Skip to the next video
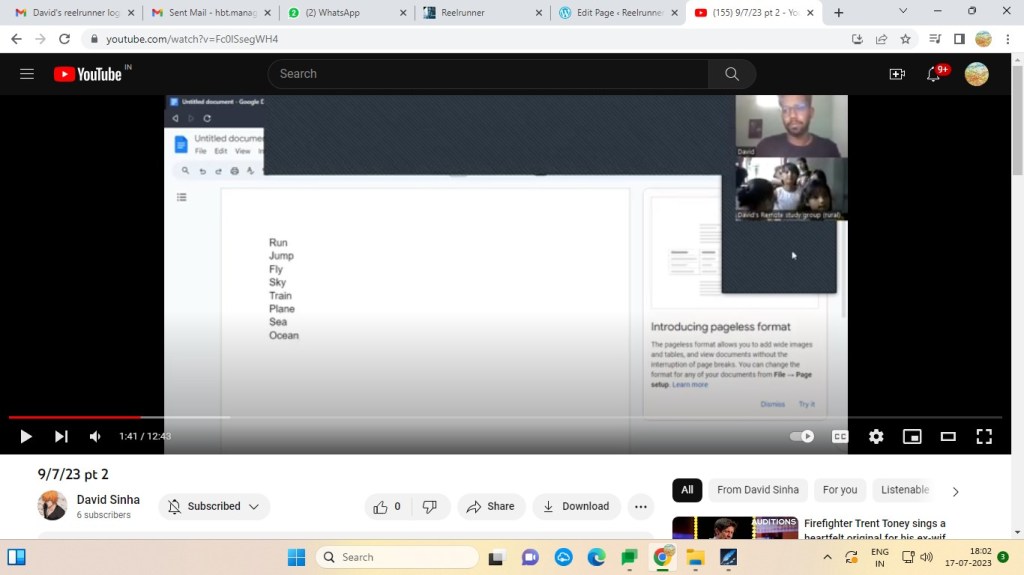Screen dimensions: 1024x575 pyautogui.click(x=61, y=436)
